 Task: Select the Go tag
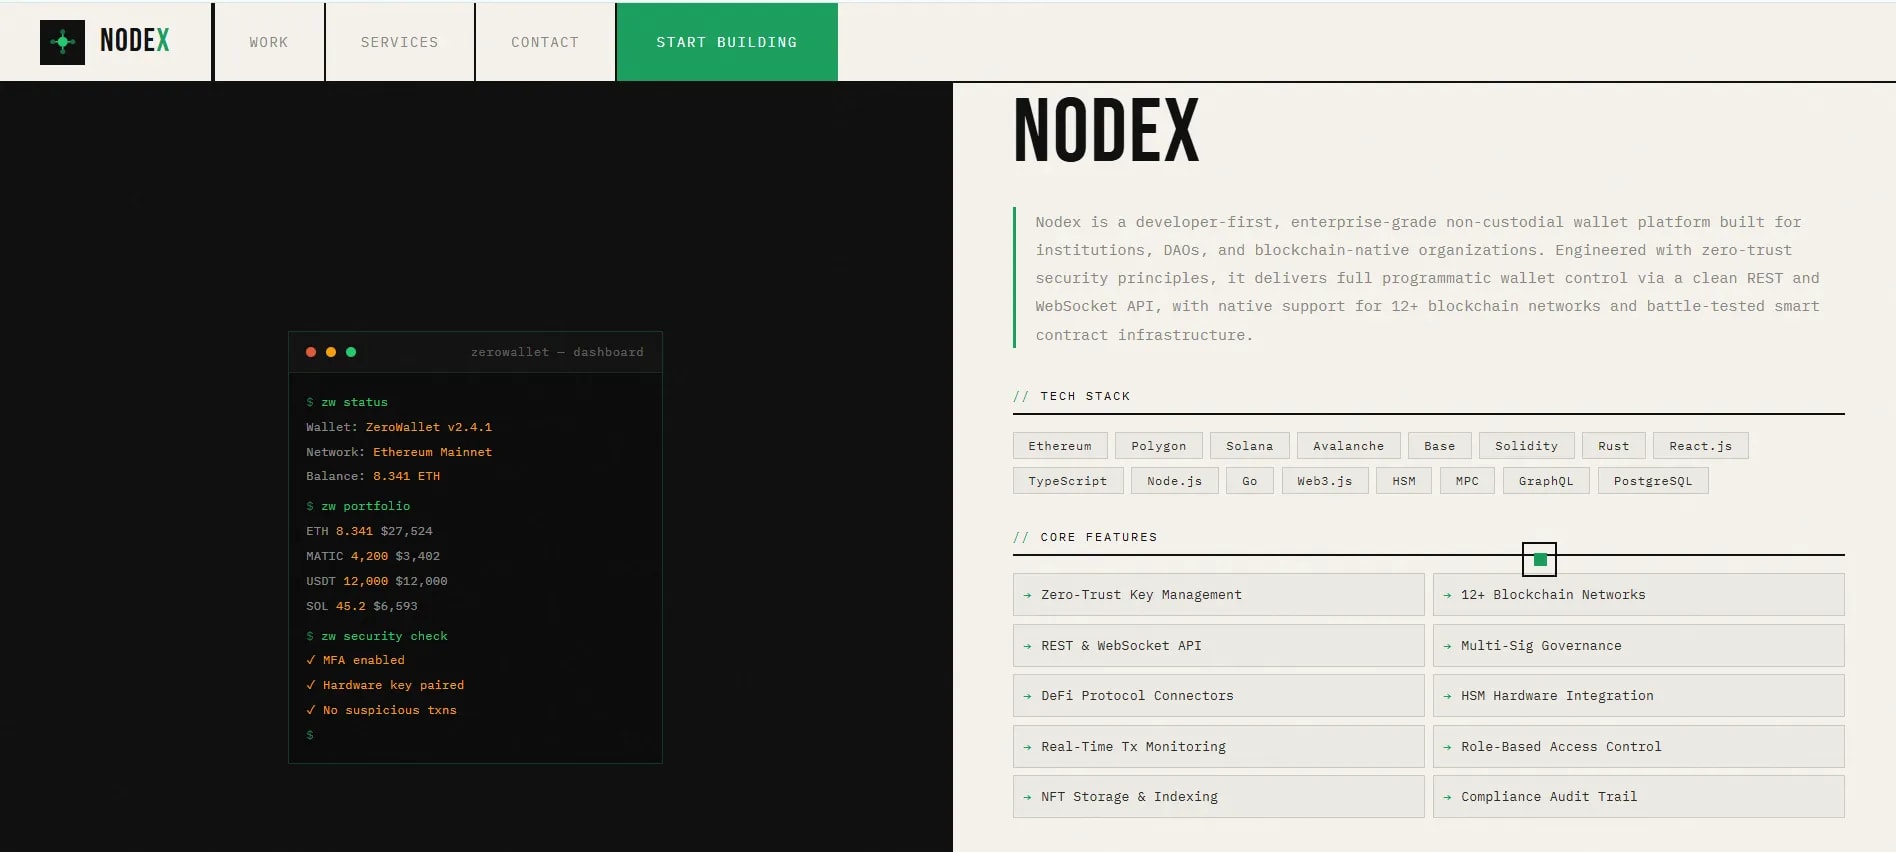[1250, 481]
